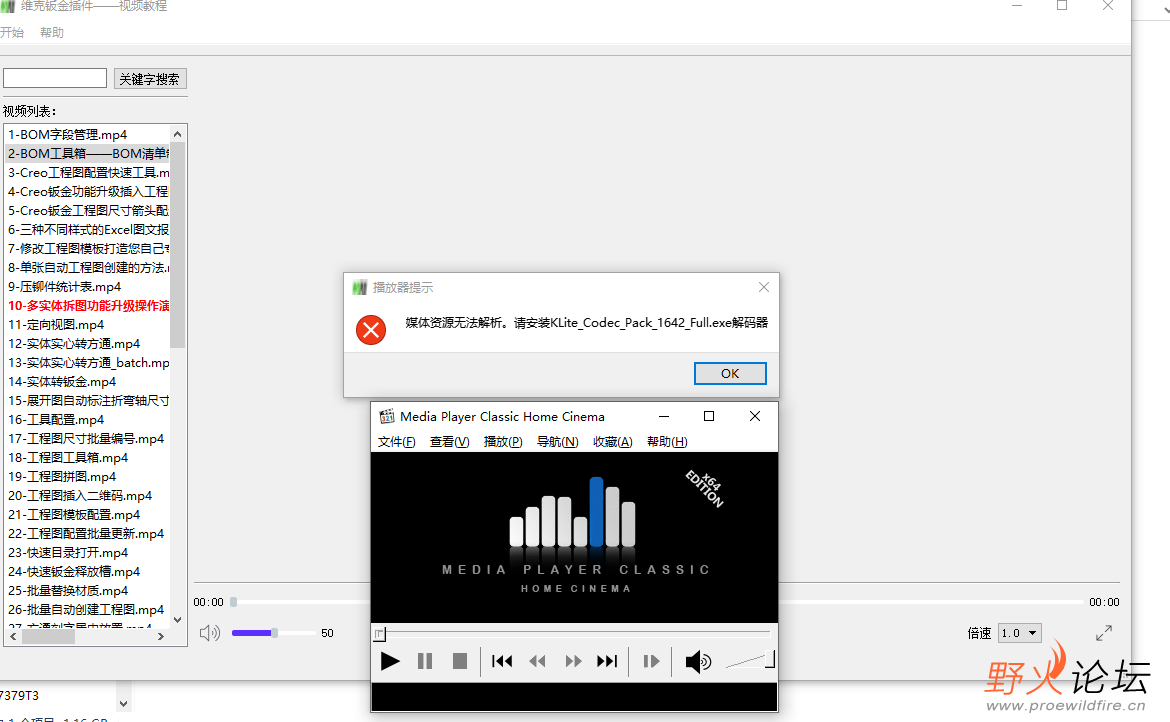Open 查看(V) menu in Media Player Classic
Viewport: 1170px width, 722px height.
pos(449,442)
